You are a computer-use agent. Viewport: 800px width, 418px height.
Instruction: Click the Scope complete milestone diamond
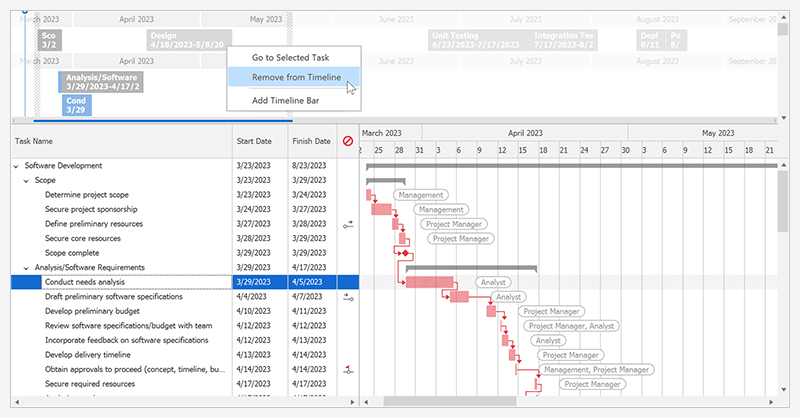click(x=404, y=254)
